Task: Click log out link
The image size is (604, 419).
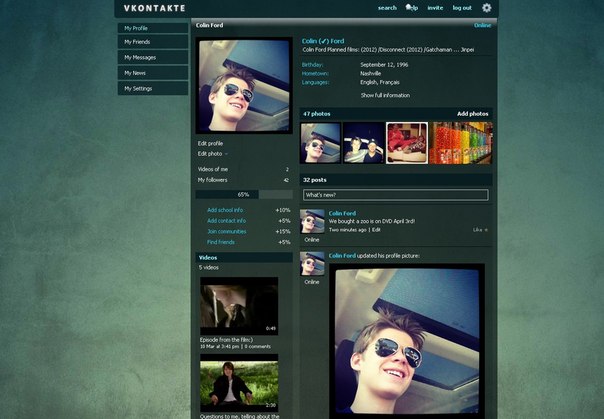Action: (x=462, y=8)
